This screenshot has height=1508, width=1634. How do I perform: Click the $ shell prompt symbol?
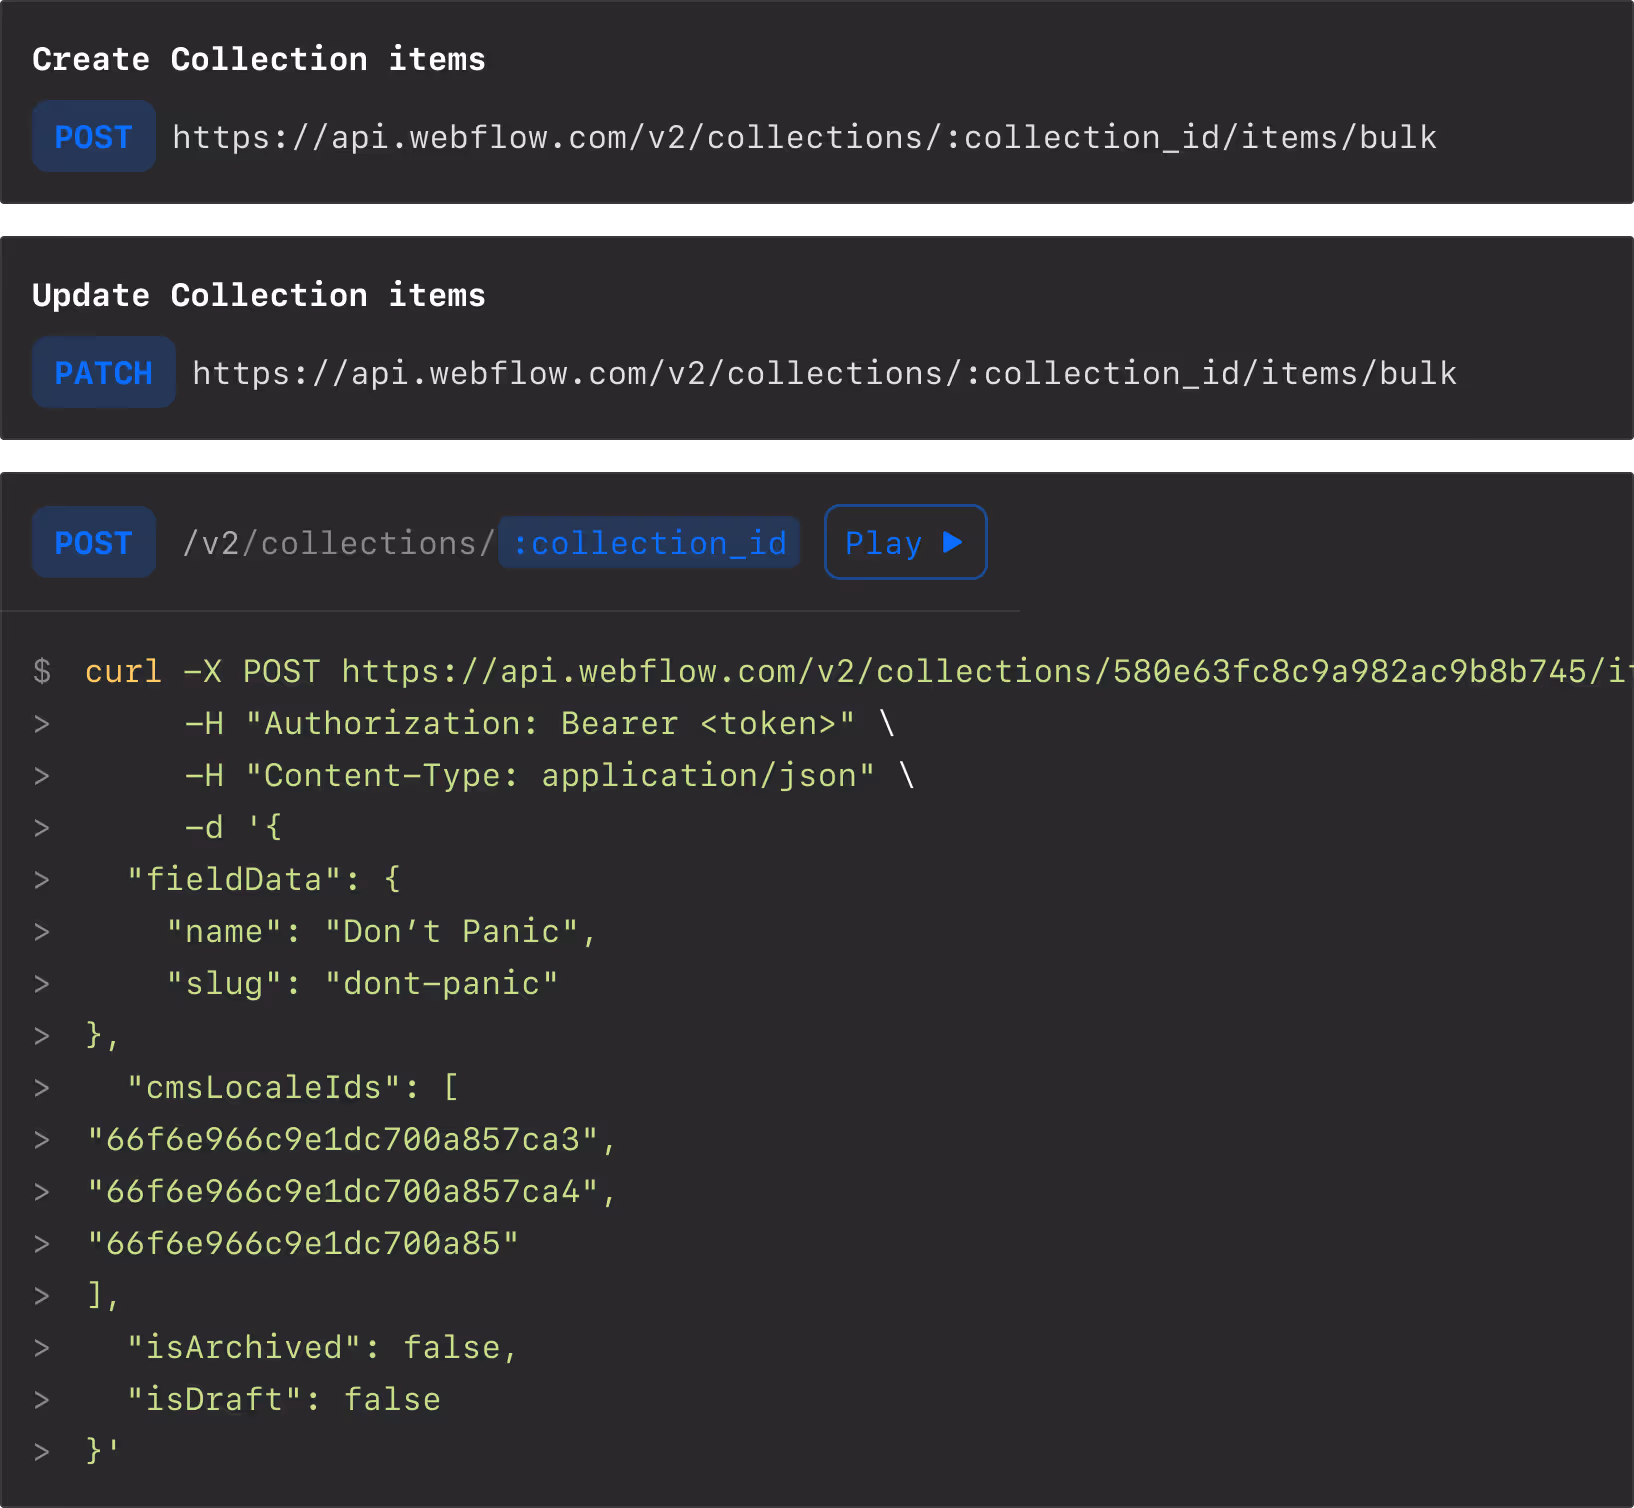click(42, 671)
